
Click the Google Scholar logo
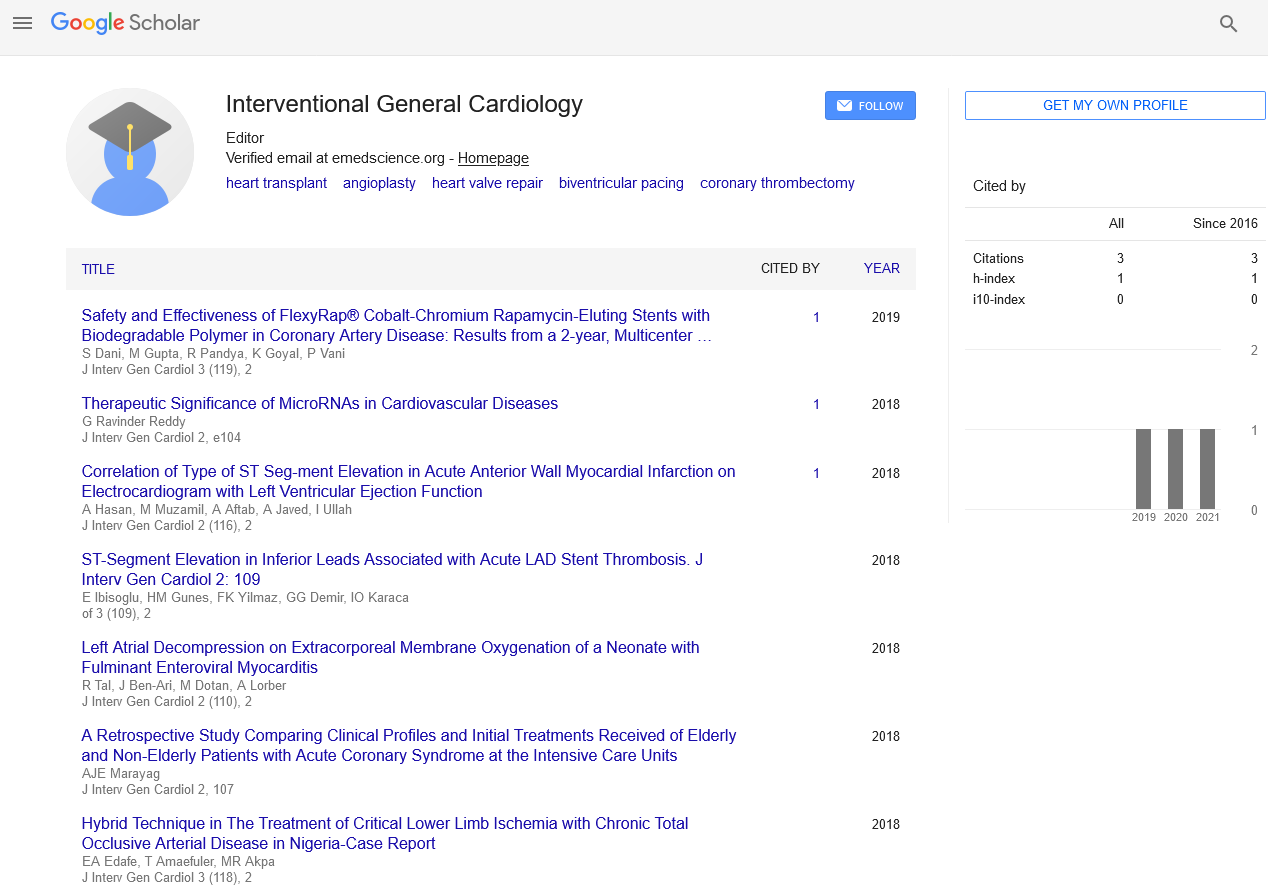[x=125, y=23]
